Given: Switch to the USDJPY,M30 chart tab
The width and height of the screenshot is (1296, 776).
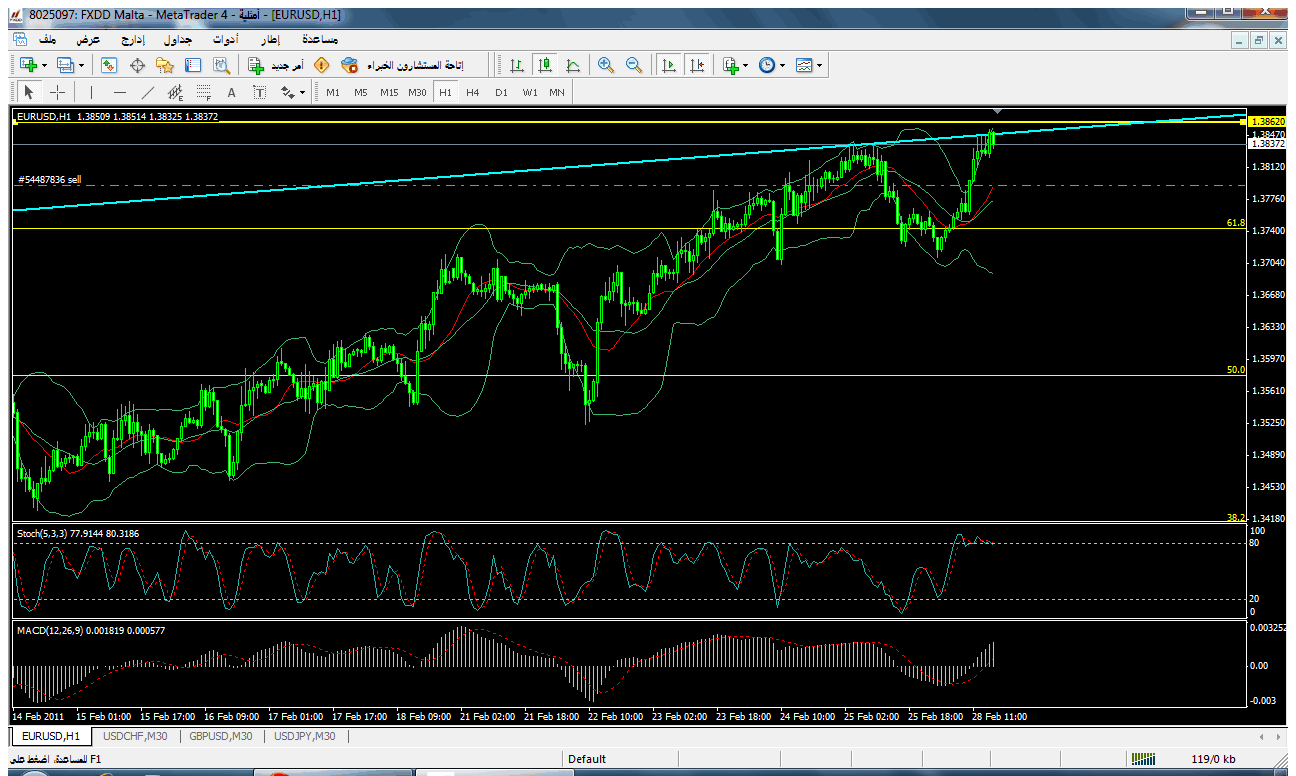Looking at the screenshot, I should coord(304,736).
